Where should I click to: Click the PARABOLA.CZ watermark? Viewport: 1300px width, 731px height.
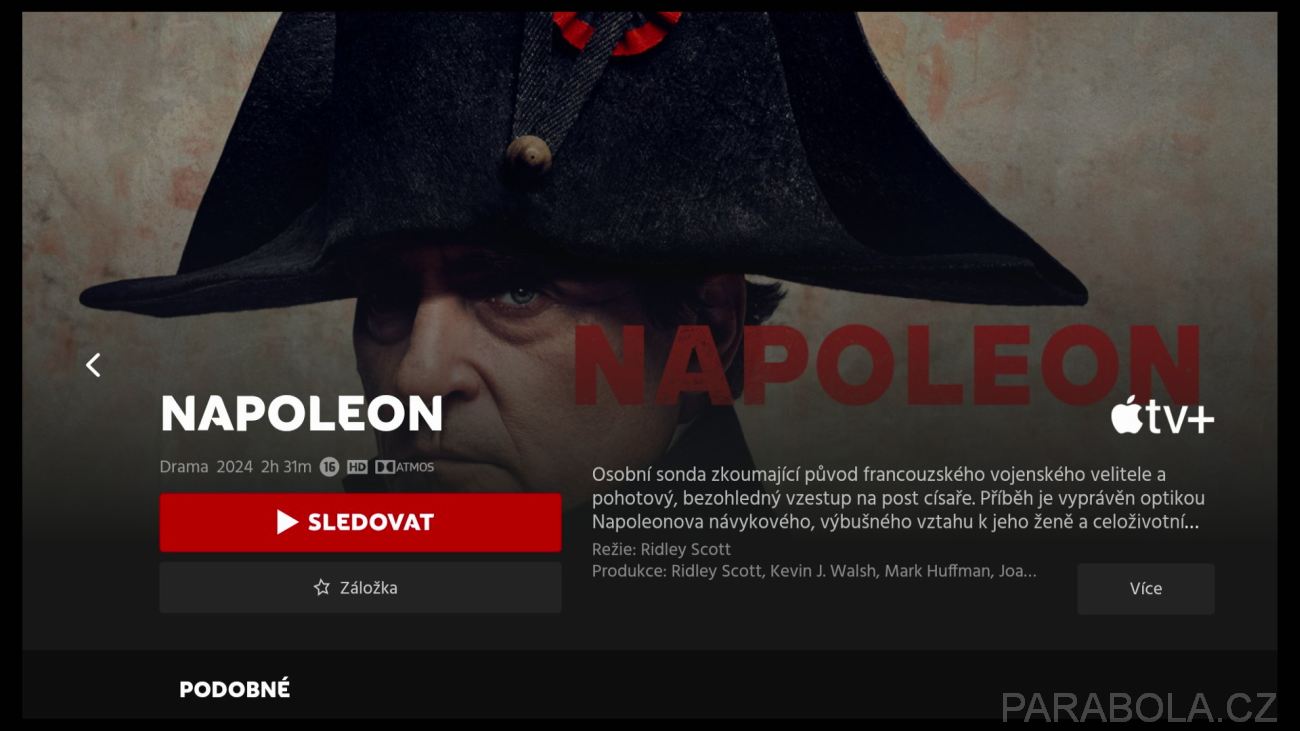pyautogui.click(x=1139, y=707)
